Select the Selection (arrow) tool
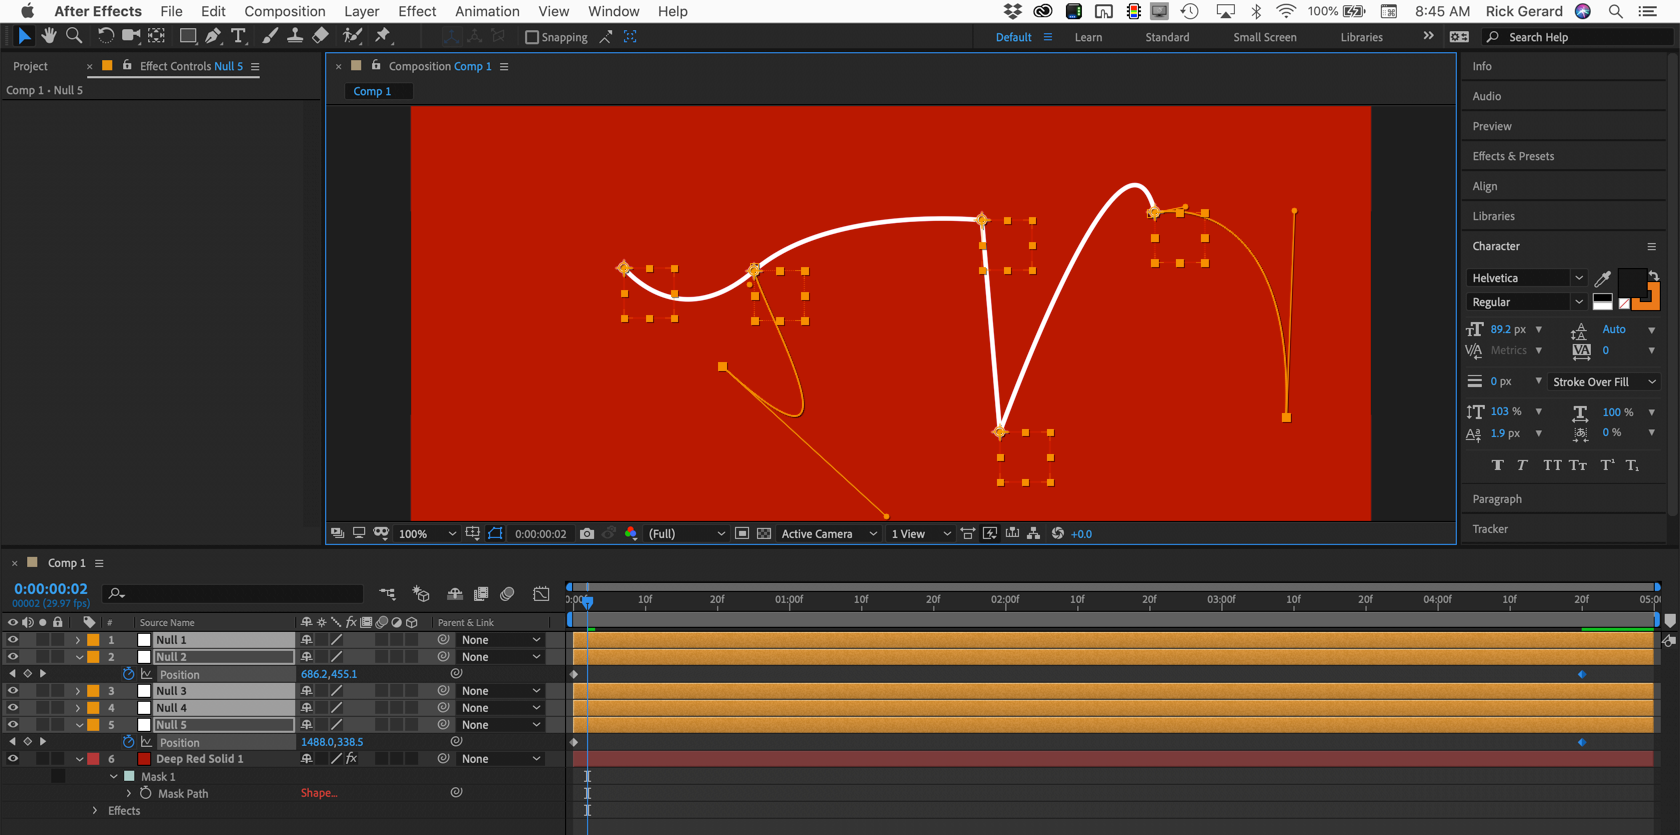 pyautogui.click(x=24, y=36)
